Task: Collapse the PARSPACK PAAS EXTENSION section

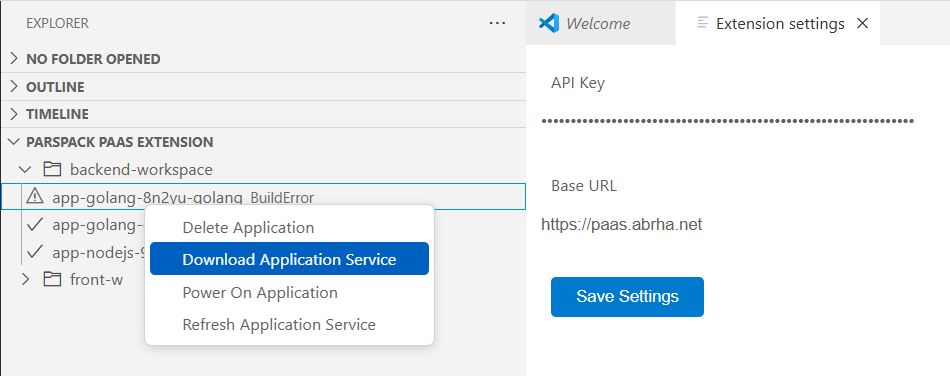Action: coord(15,142)
